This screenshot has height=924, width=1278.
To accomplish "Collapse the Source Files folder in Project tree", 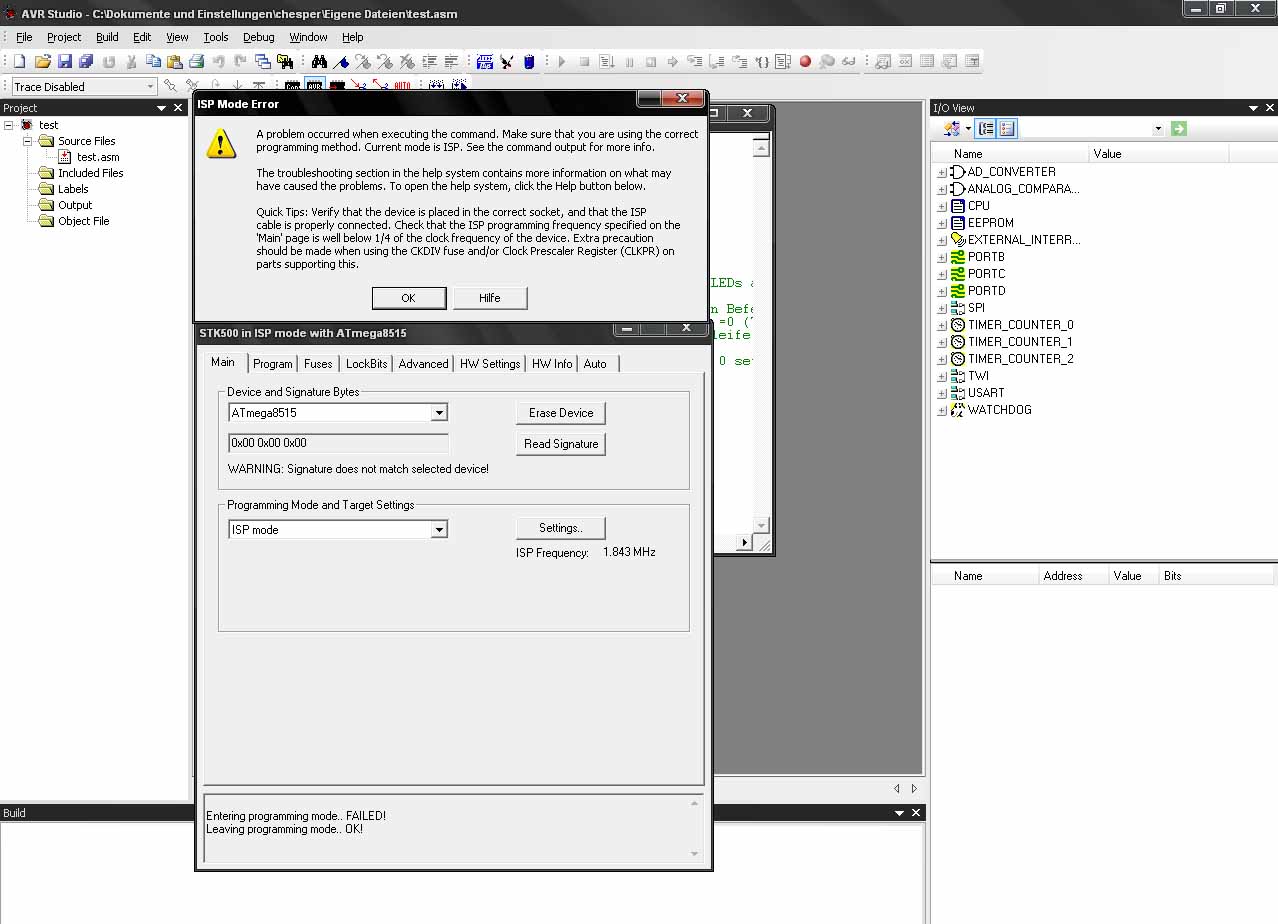I will tap(29, 141).
